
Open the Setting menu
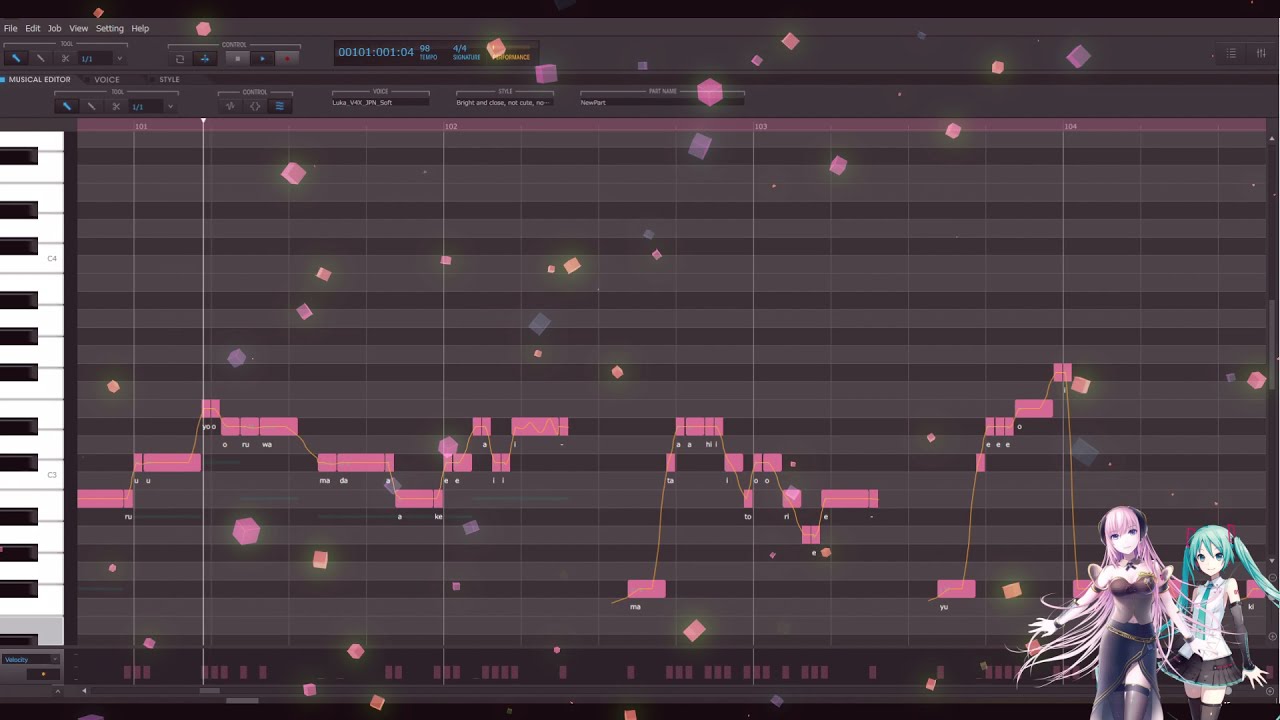coord(110,28)
